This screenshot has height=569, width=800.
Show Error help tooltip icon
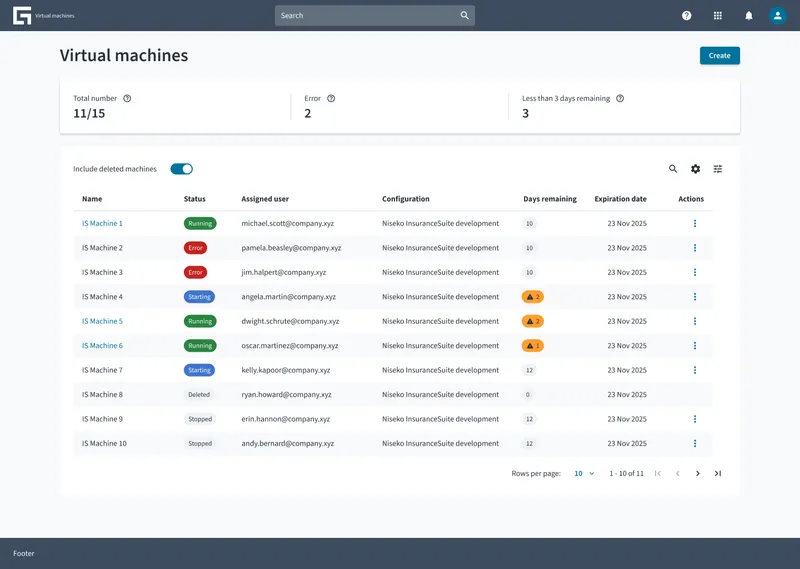[331, 98]
